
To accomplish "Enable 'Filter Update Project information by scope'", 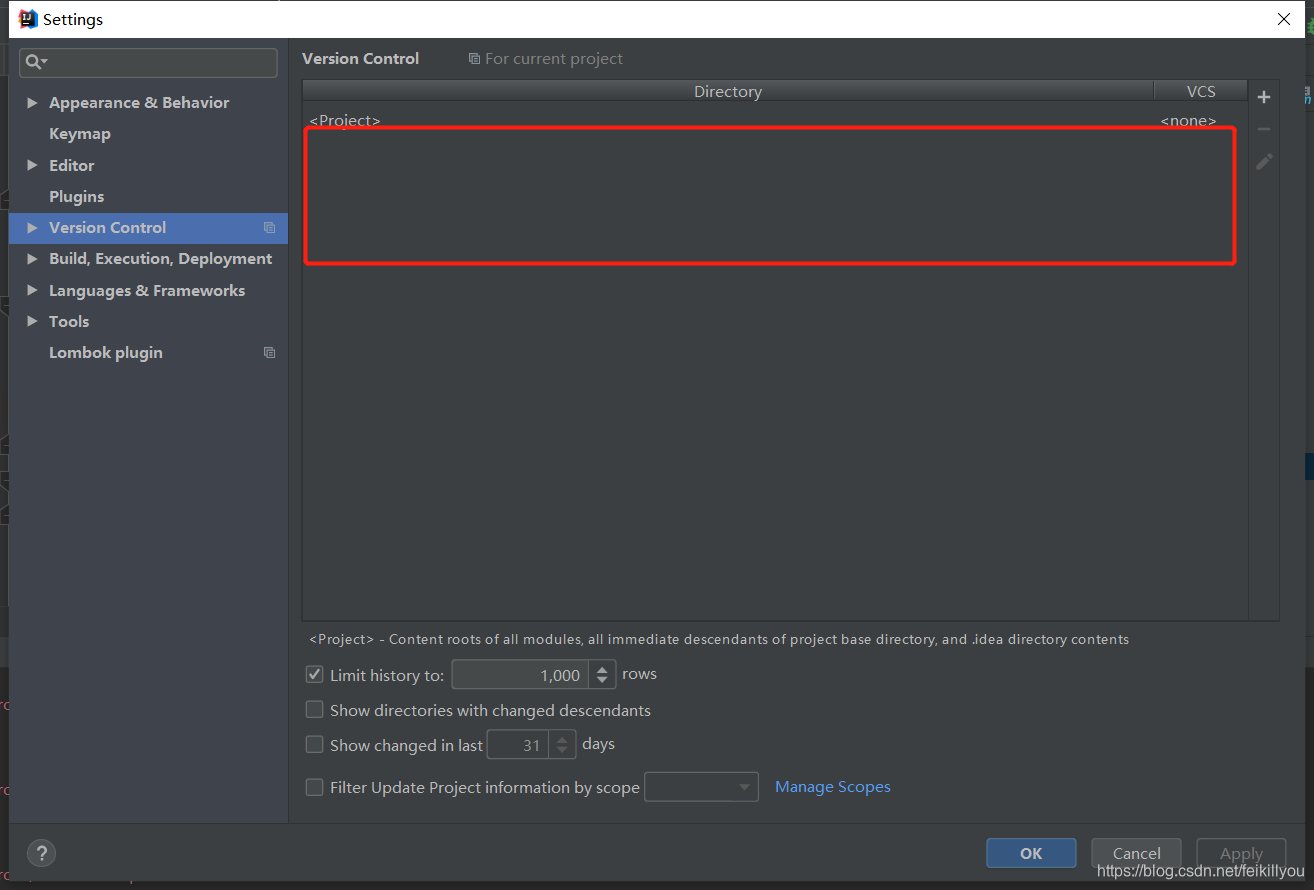I will coord(314,787).
